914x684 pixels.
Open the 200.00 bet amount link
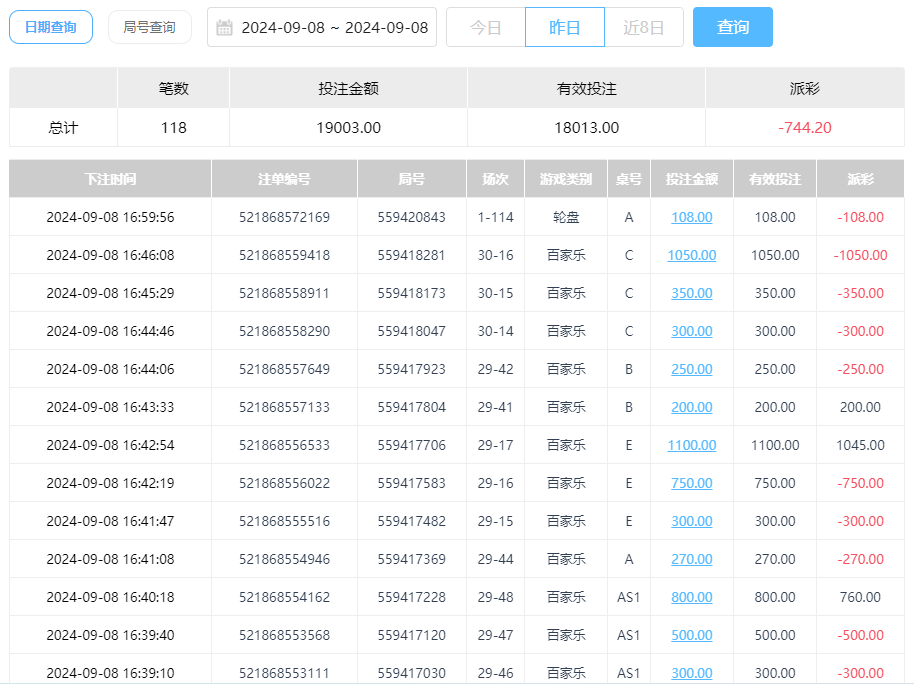pyautogui.click(x=692, y=407)
